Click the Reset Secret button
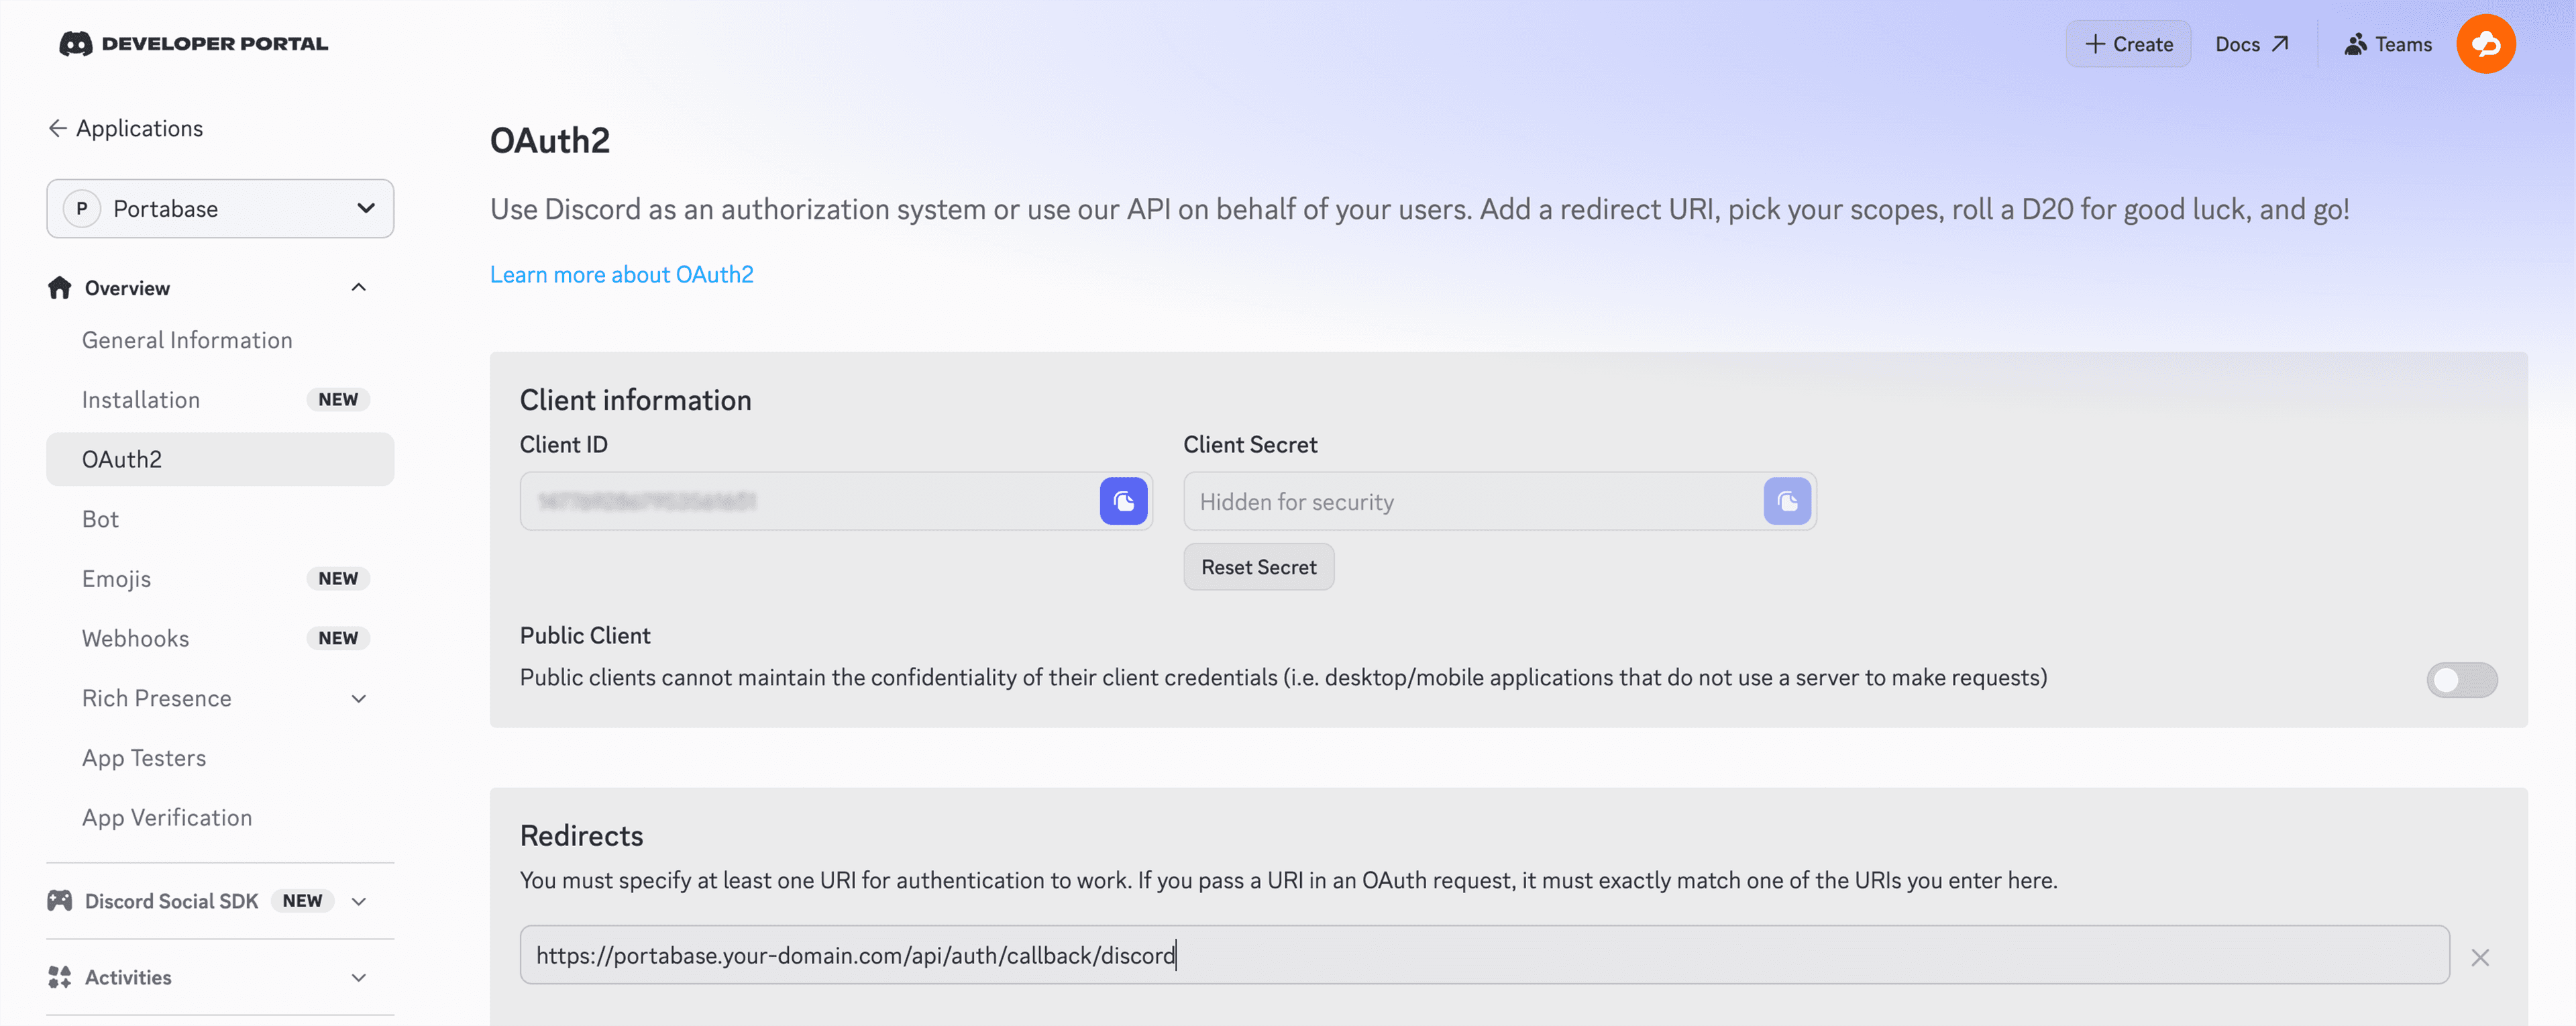 (1258, 566)
